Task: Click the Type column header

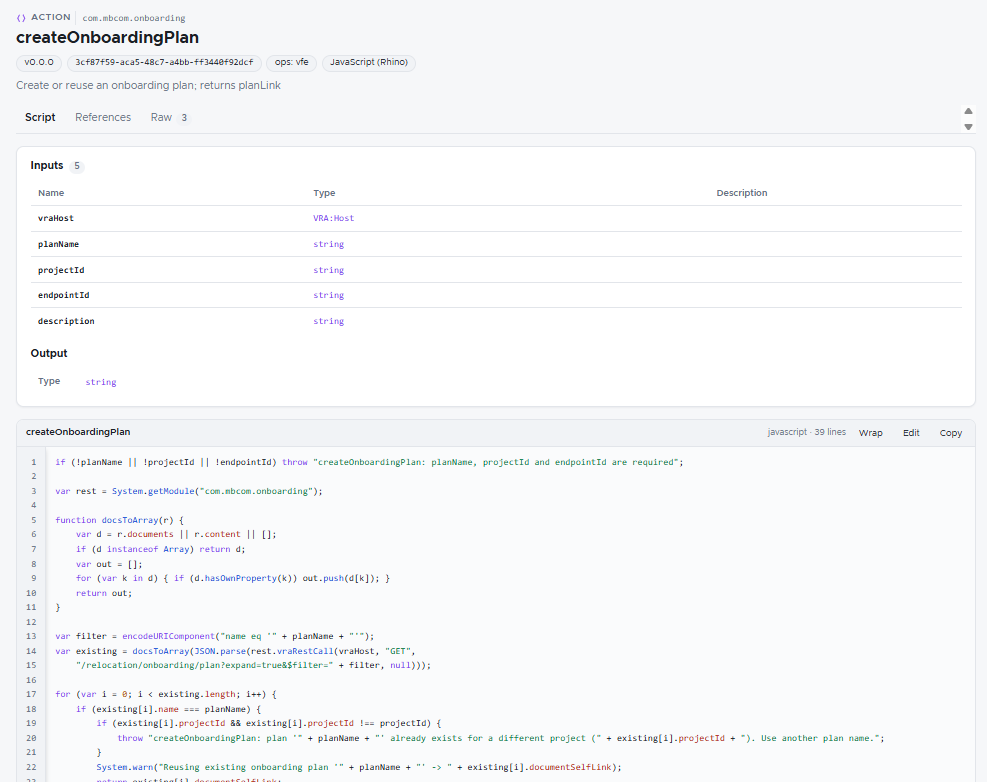Action: 324,193
